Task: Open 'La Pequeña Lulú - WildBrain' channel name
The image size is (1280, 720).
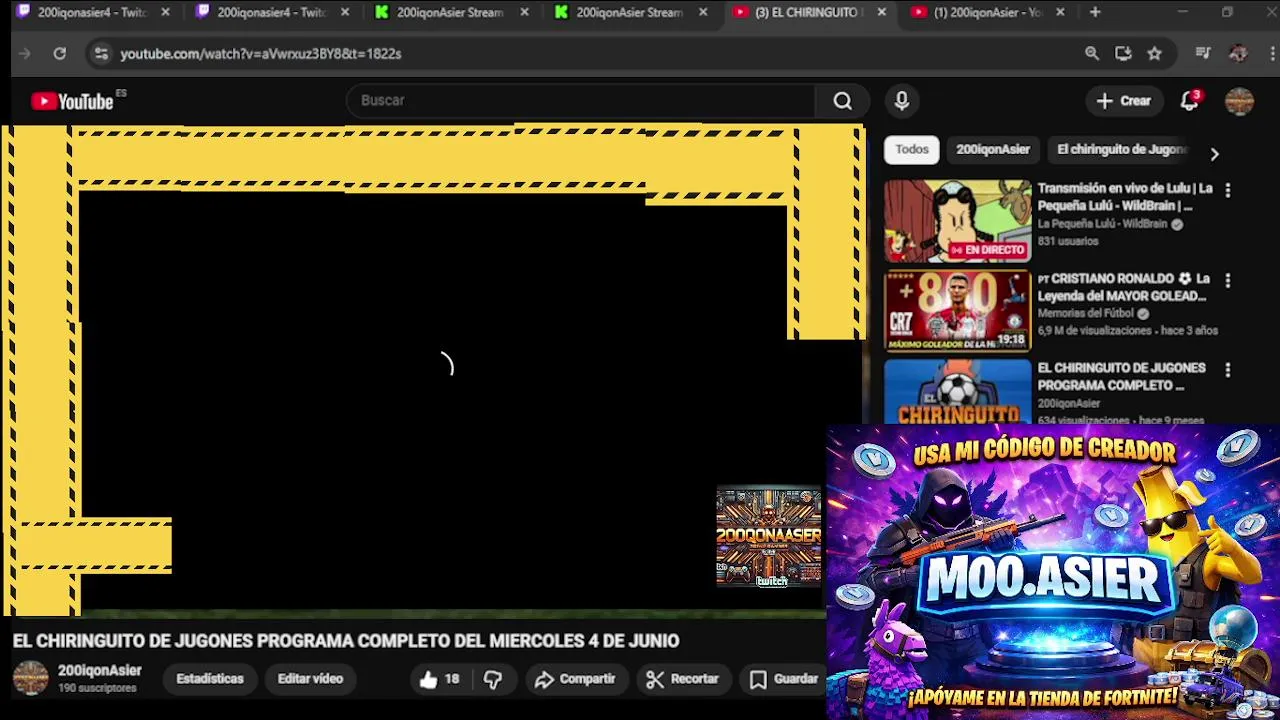Action: 1102,224
